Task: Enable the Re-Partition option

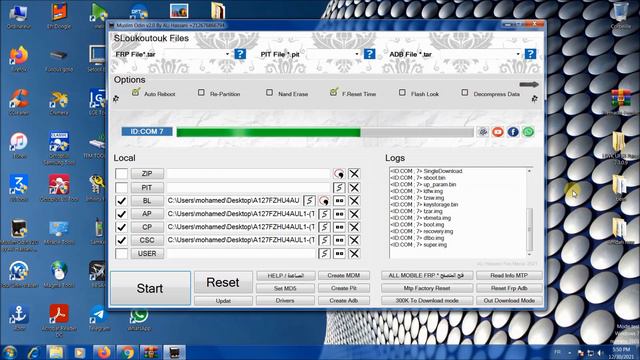Action: [x=201, y=93]
